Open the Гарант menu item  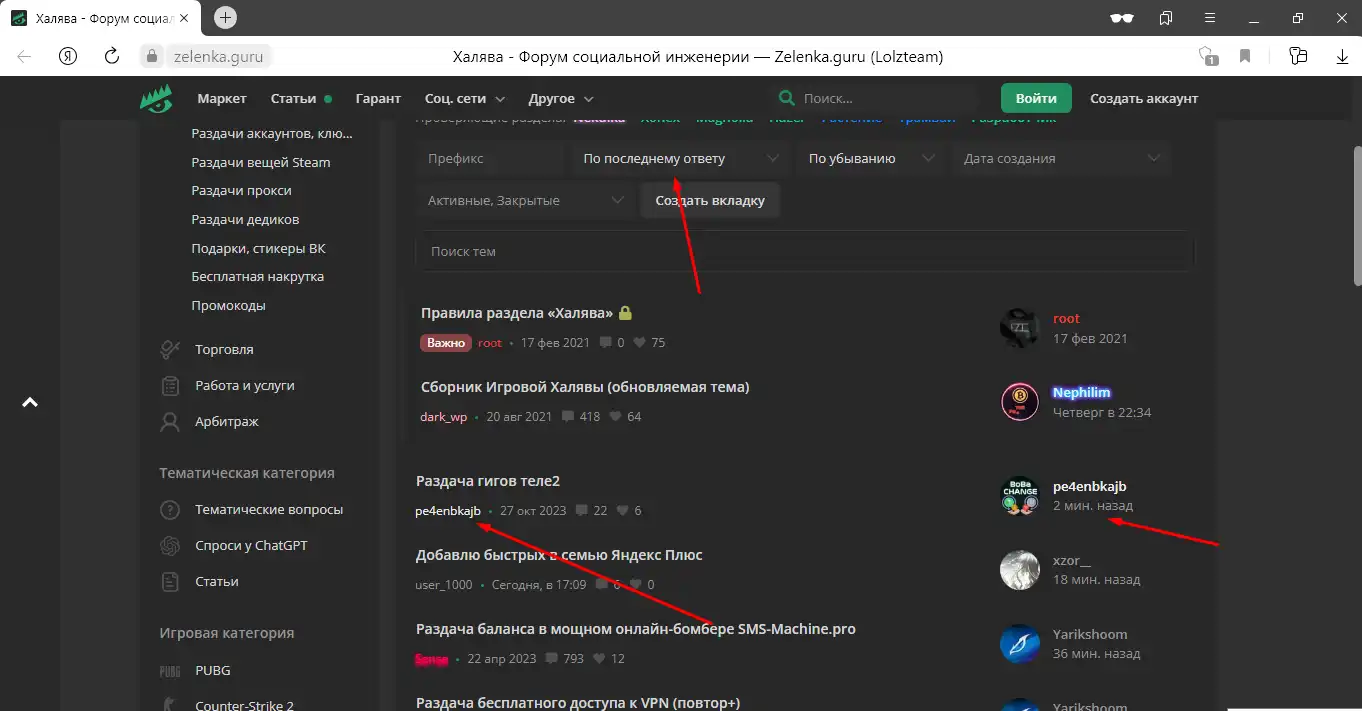(378, 98)
